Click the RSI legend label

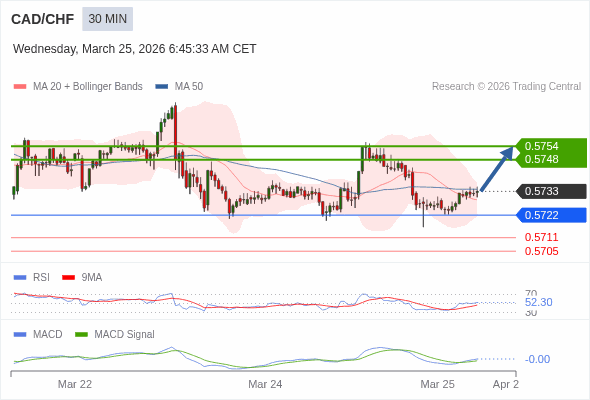click(x=41, y=278)
